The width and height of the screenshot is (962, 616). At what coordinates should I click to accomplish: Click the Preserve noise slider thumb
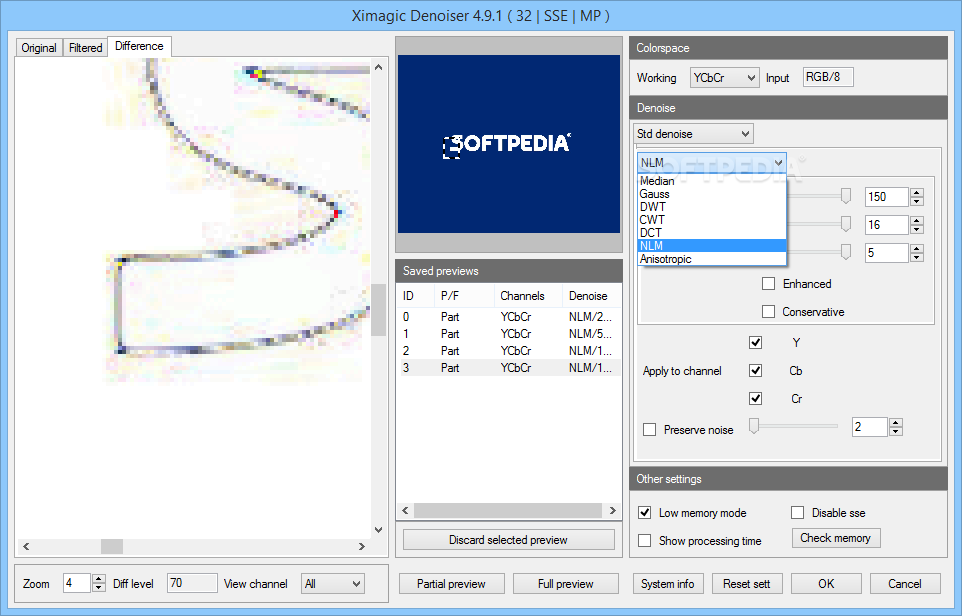(754, 426)
